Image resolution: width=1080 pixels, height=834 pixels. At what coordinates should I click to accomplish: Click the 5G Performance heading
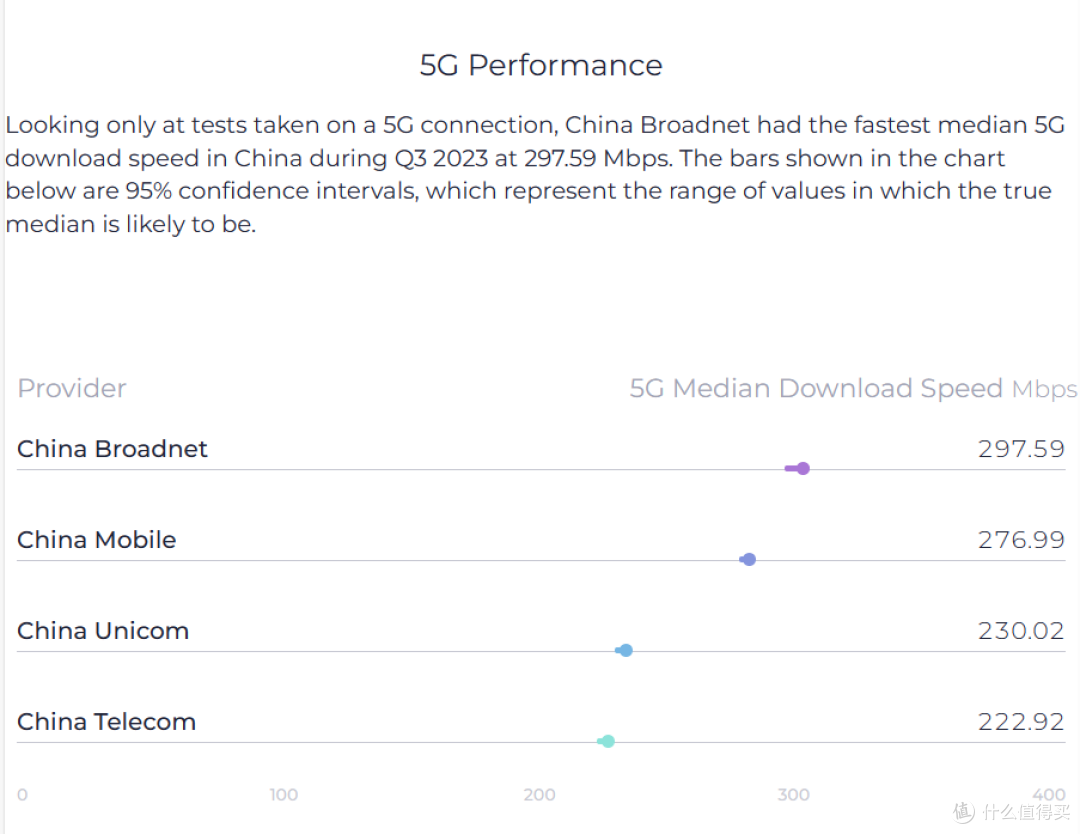(x=541, y=65)
